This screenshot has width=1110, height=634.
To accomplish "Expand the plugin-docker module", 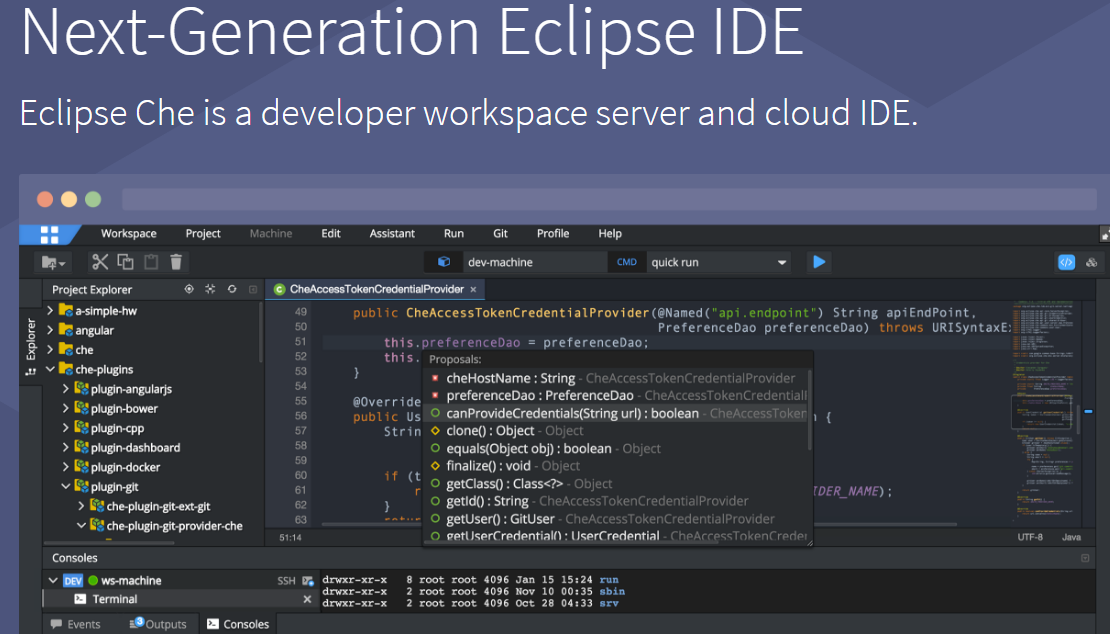I will tap(66, 467).
